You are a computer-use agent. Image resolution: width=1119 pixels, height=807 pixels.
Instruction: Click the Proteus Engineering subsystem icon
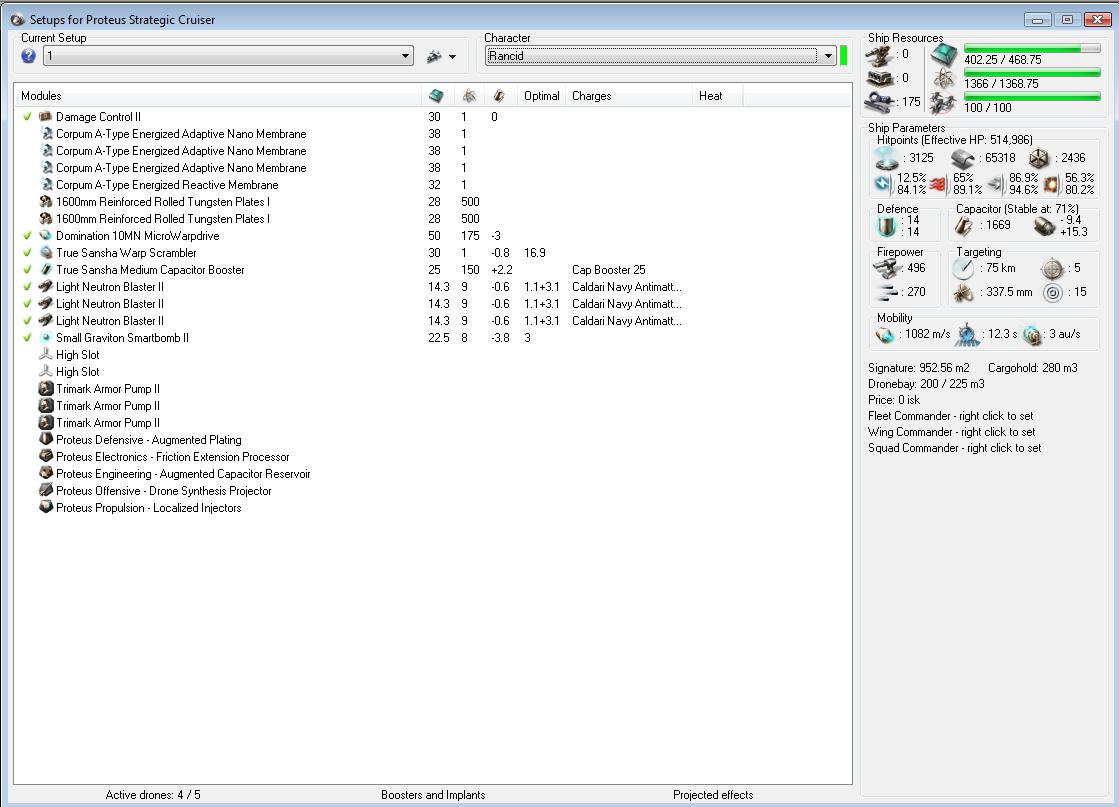click(46, 474)
